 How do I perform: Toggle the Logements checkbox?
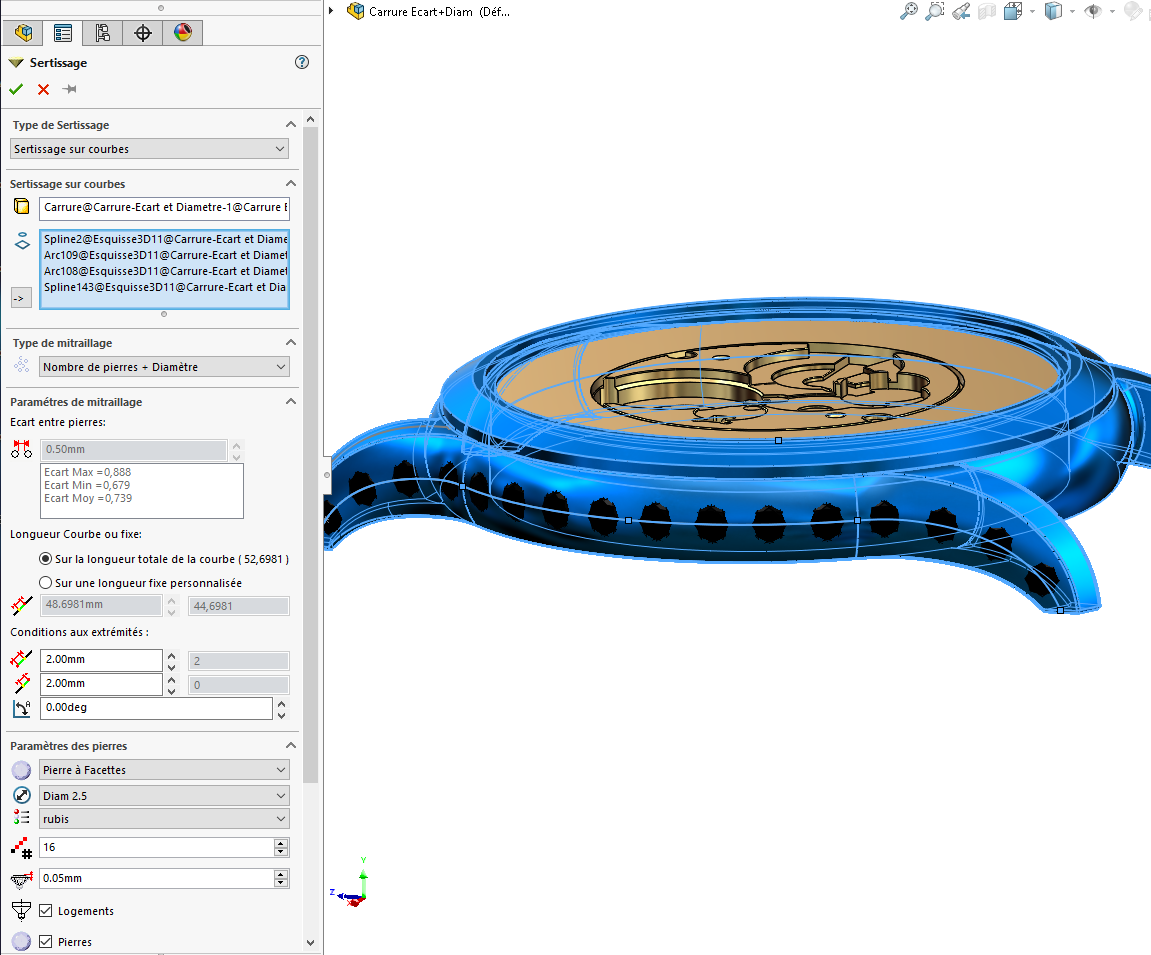pos(45,911)
